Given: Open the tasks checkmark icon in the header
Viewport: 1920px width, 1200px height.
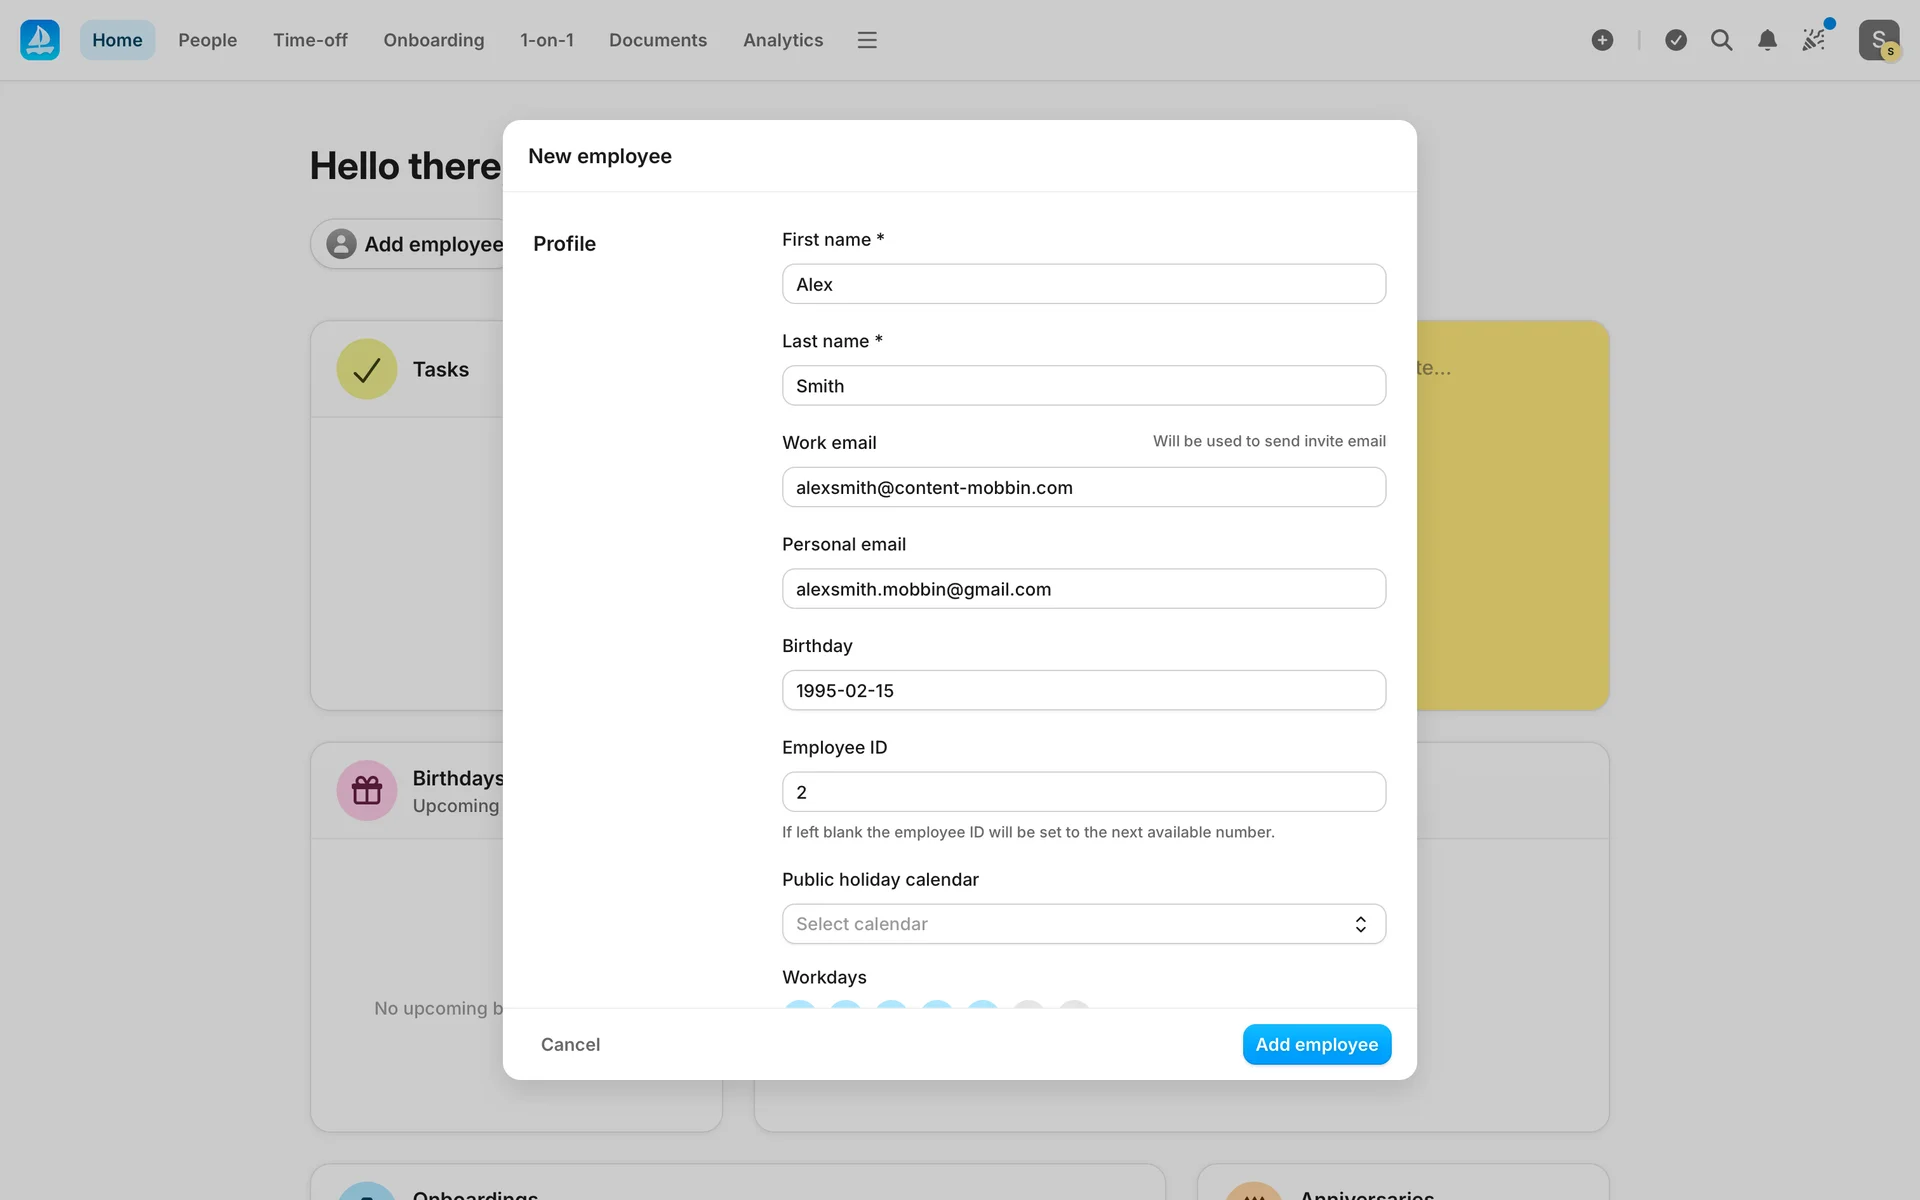Looking at the screenshot, I should pos(1676,40).
